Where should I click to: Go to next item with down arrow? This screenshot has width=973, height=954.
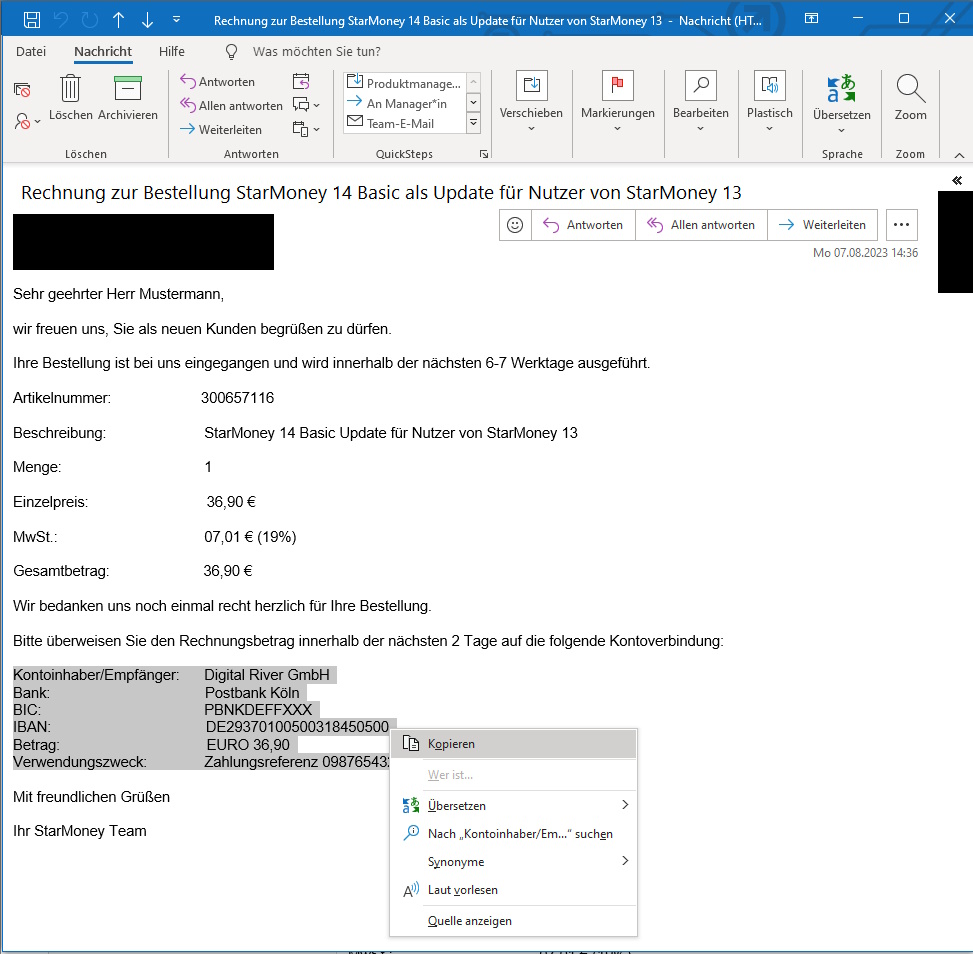147,20
